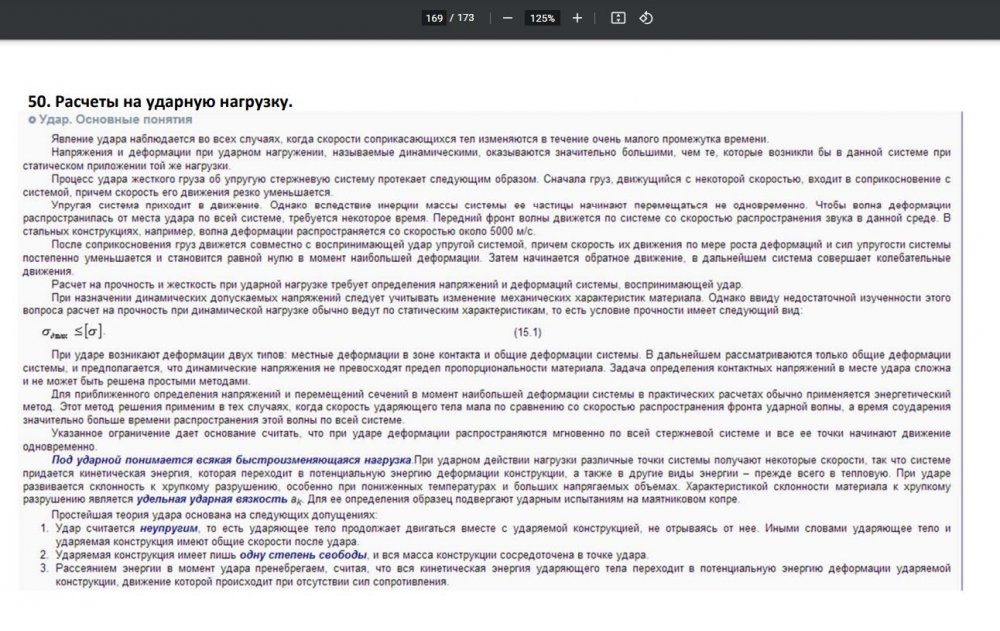Screen dimensions: 1000x631
Task: Click paragraph starting 'При ударе возникают деформации двух типов'
Action: point(487,368)
